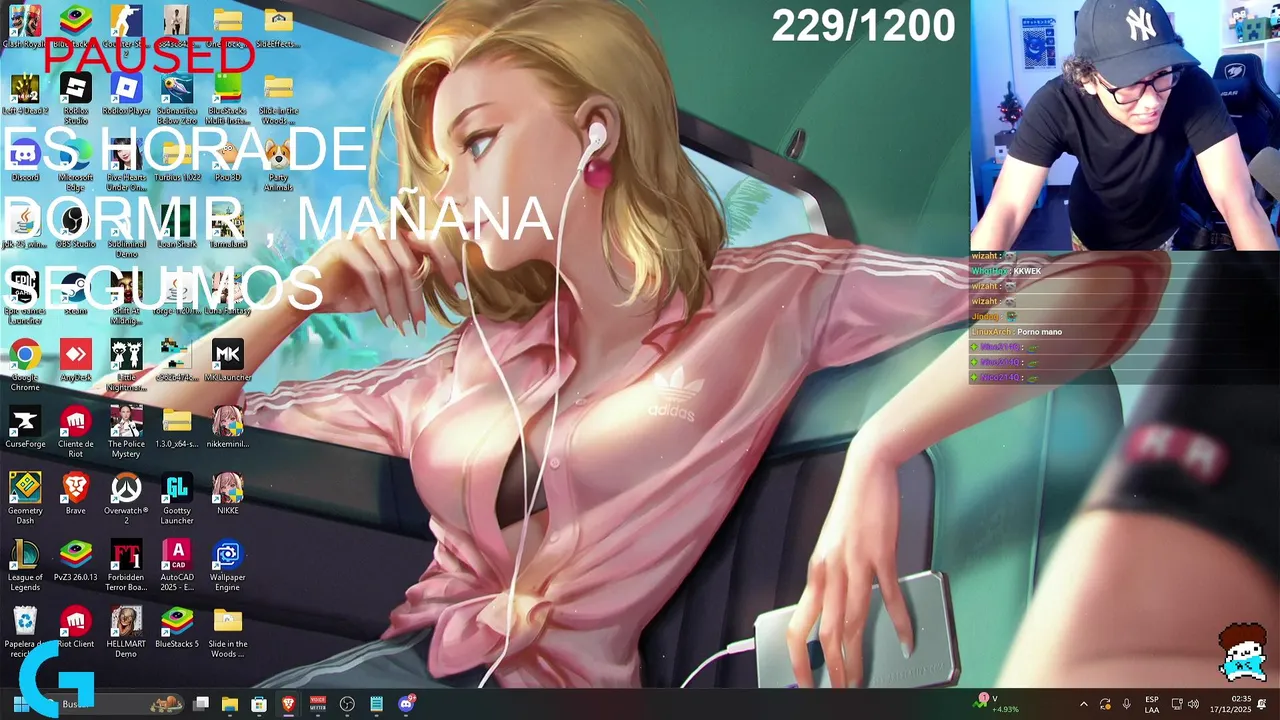
Task: Open BlueStacks Multi-Instance Manager shortcut
Action: [x=228, y=99]
